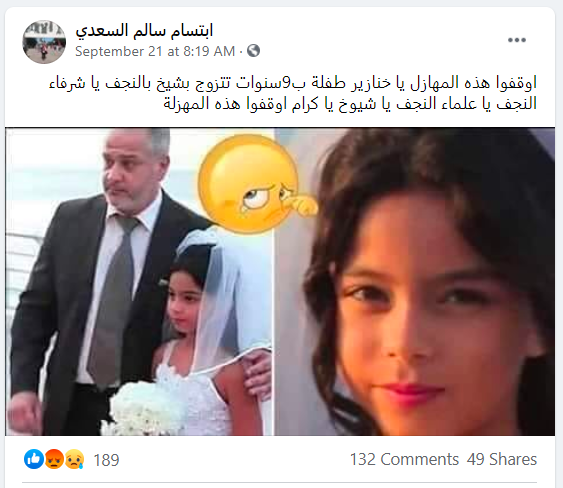Expand the 132 Comments section
This screenshot has width=563, height=488.
404,459
